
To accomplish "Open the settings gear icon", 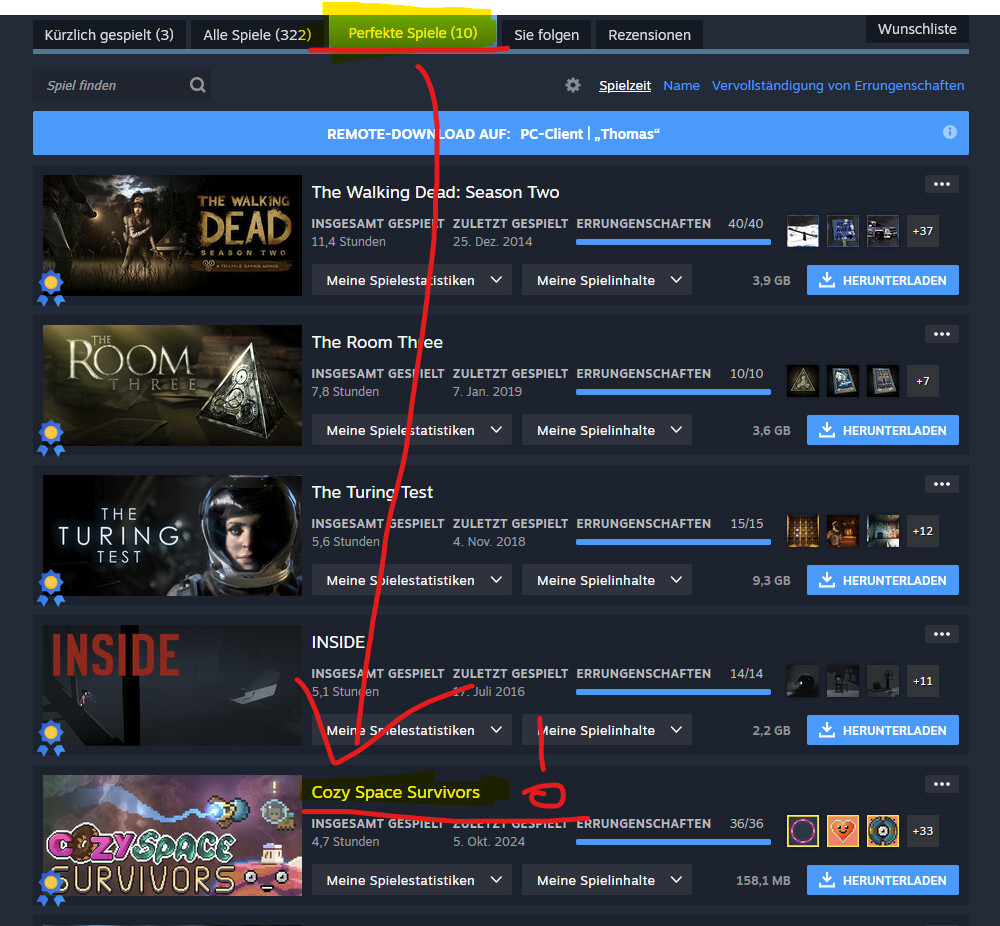I will 573,85.
